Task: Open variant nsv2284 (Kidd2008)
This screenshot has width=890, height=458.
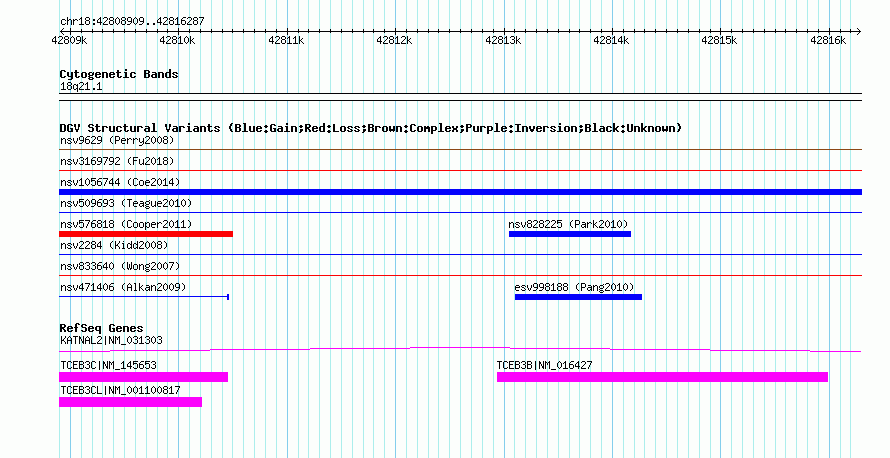Action: click(114, 245)
